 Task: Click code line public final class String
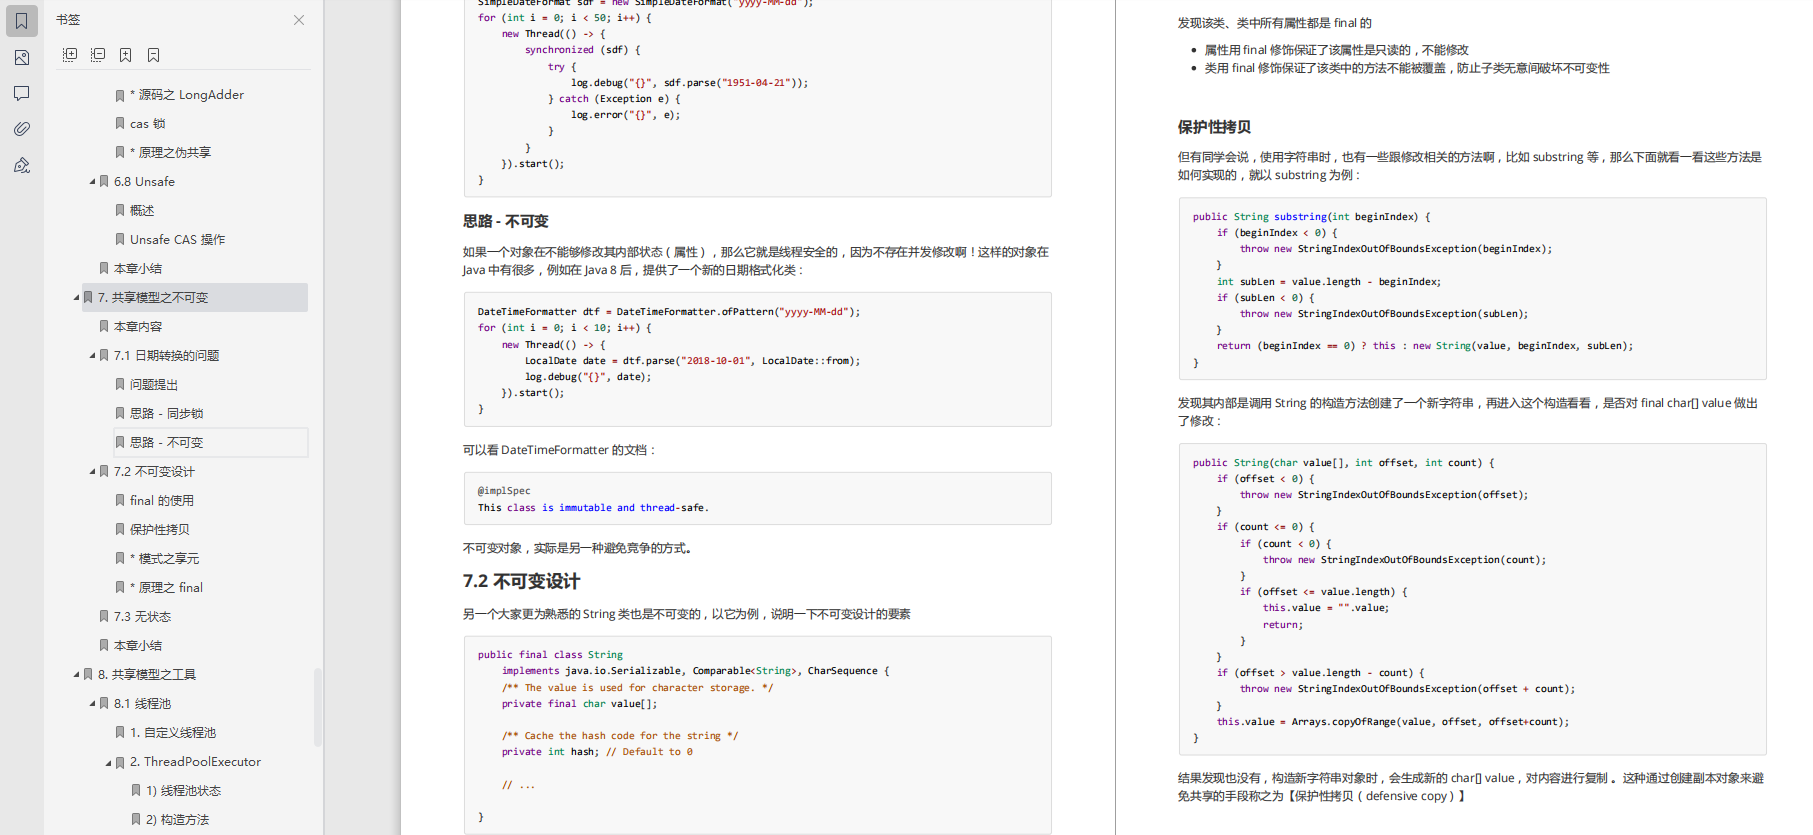[x=550, y=655]
